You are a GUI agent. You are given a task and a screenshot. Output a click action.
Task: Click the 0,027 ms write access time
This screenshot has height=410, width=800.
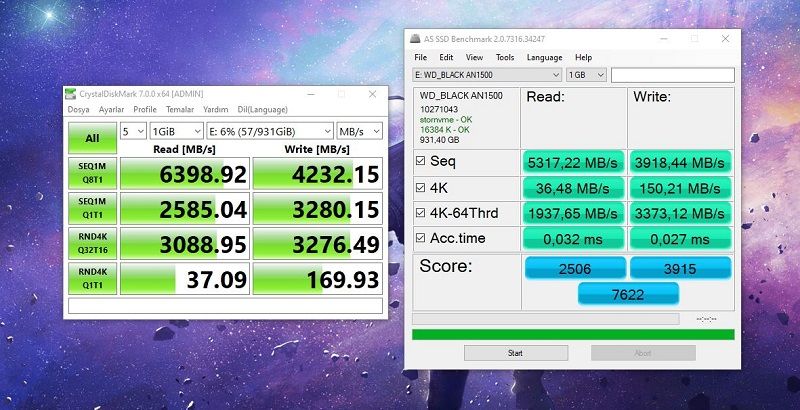(680, 239)
